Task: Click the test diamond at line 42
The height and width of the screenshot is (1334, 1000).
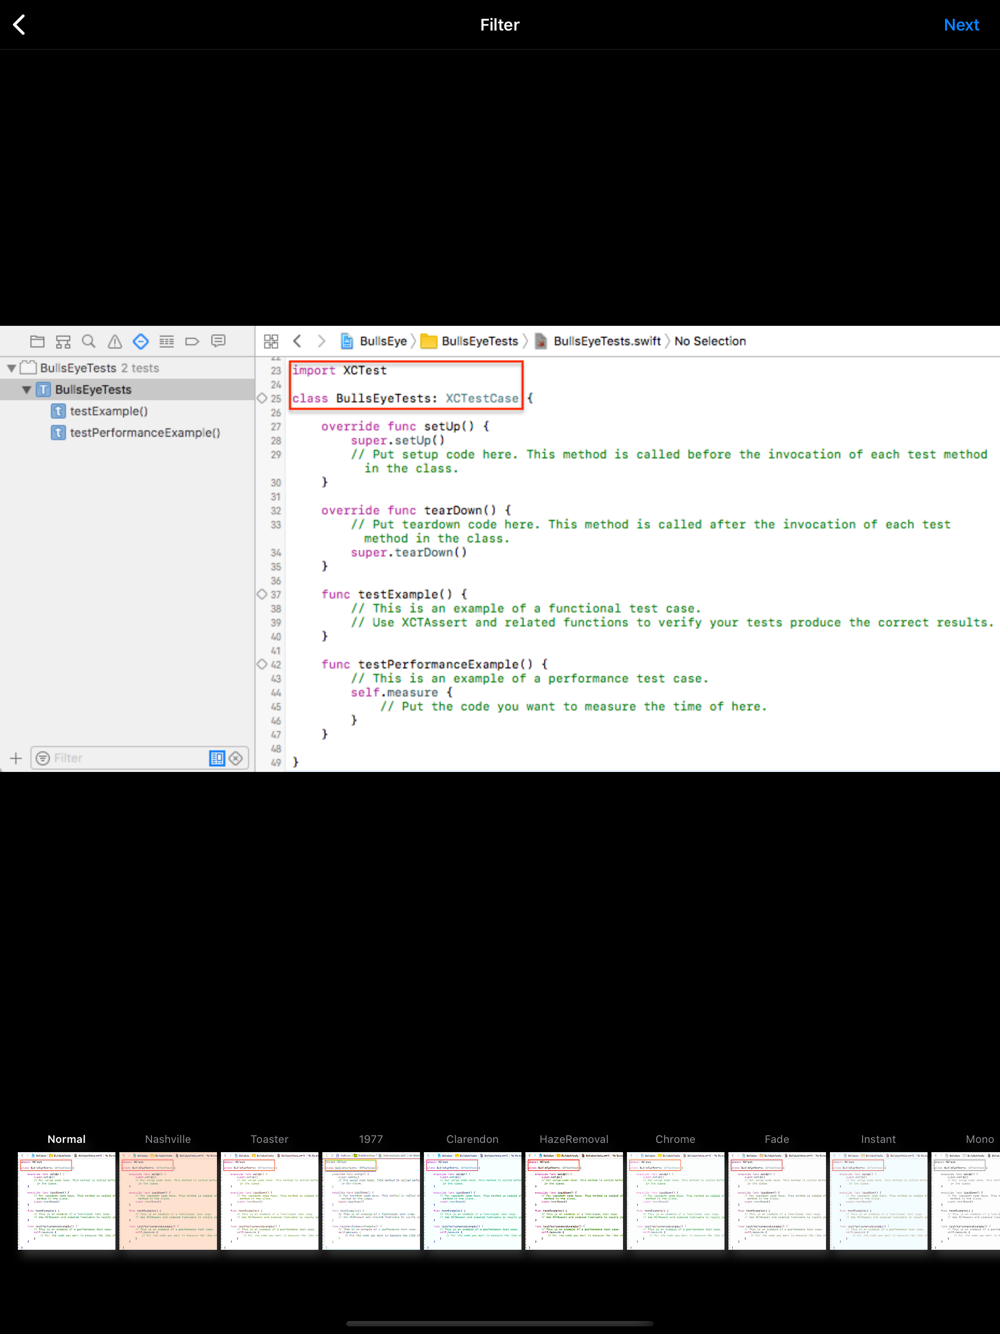Action: 262,664
